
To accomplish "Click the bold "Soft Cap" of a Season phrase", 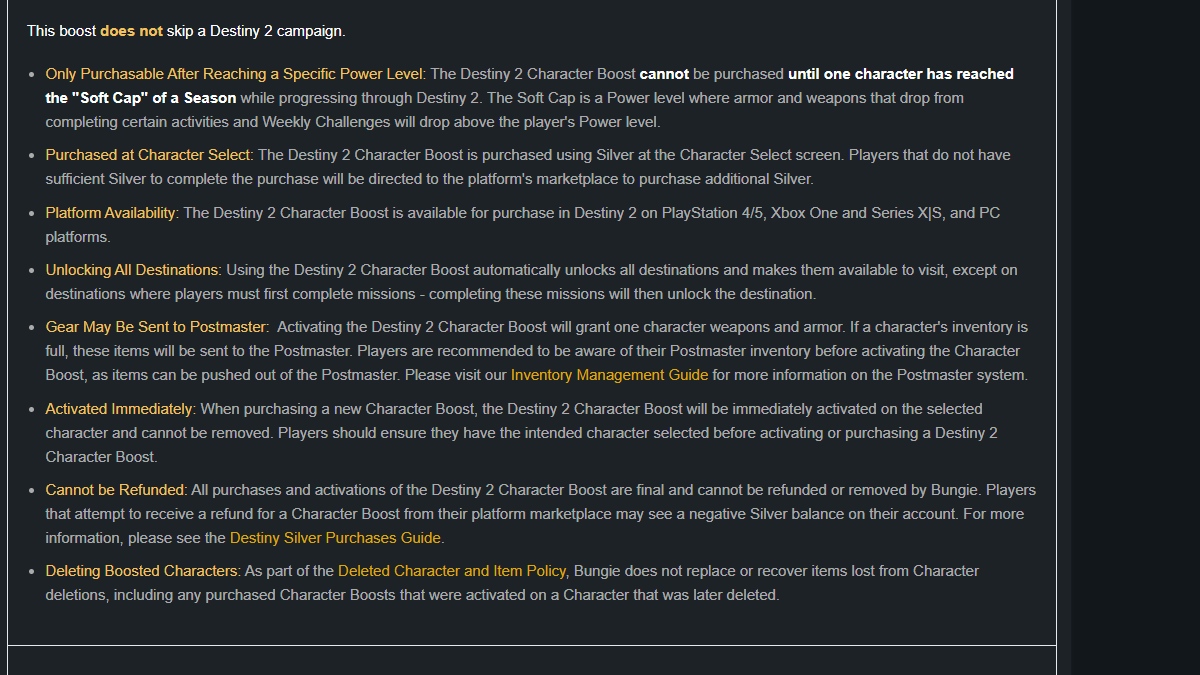I will (141, 98).
